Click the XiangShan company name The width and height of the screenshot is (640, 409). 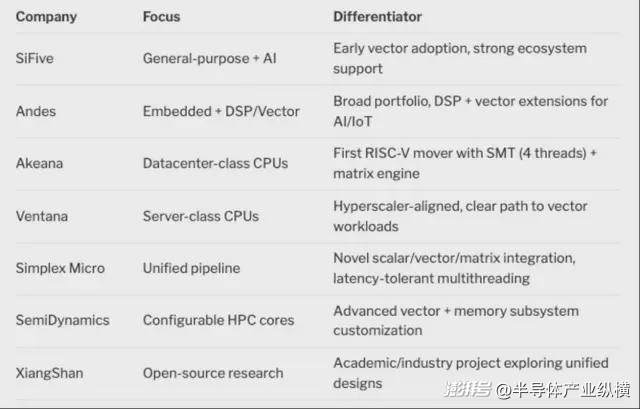tap(51, 373)
